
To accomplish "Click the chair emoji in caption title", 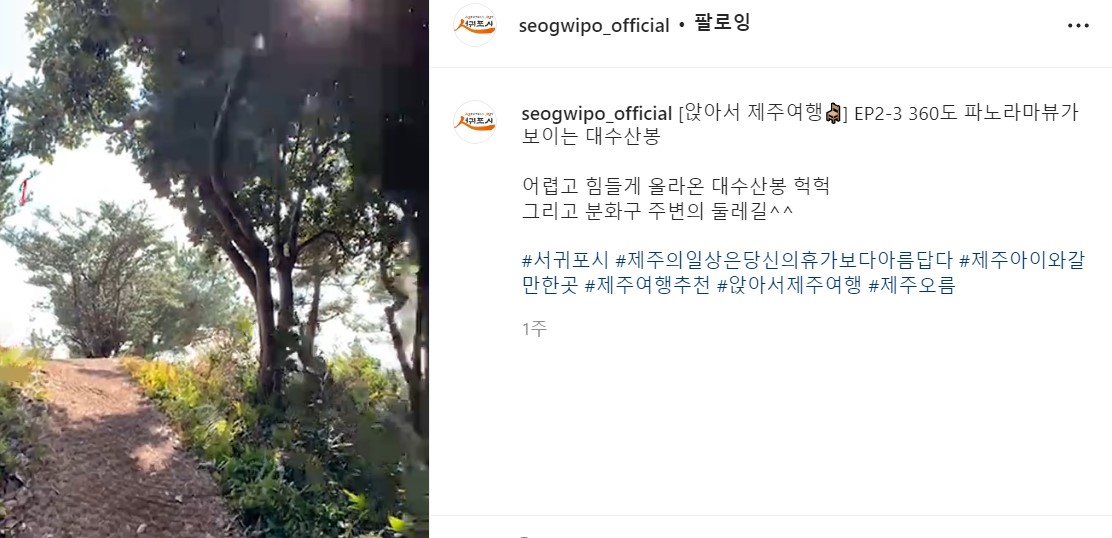I will click(833, 113).
